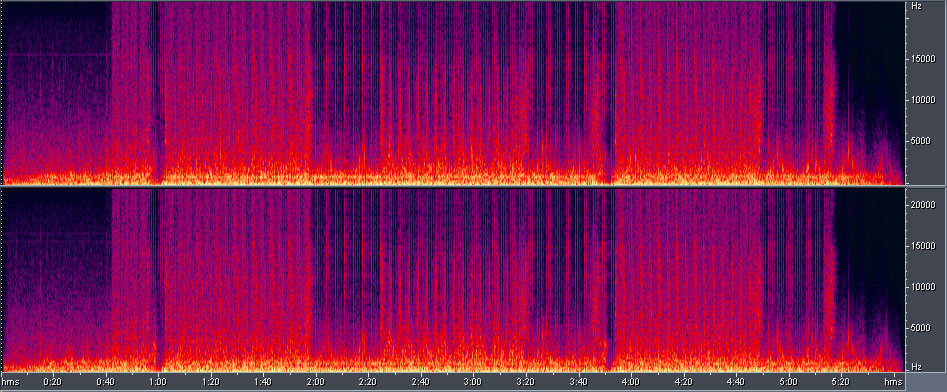Screen dimensions: 947x392
Task: Jump to 4:00 on the time ruler
Action: click(x=631, y=382)
